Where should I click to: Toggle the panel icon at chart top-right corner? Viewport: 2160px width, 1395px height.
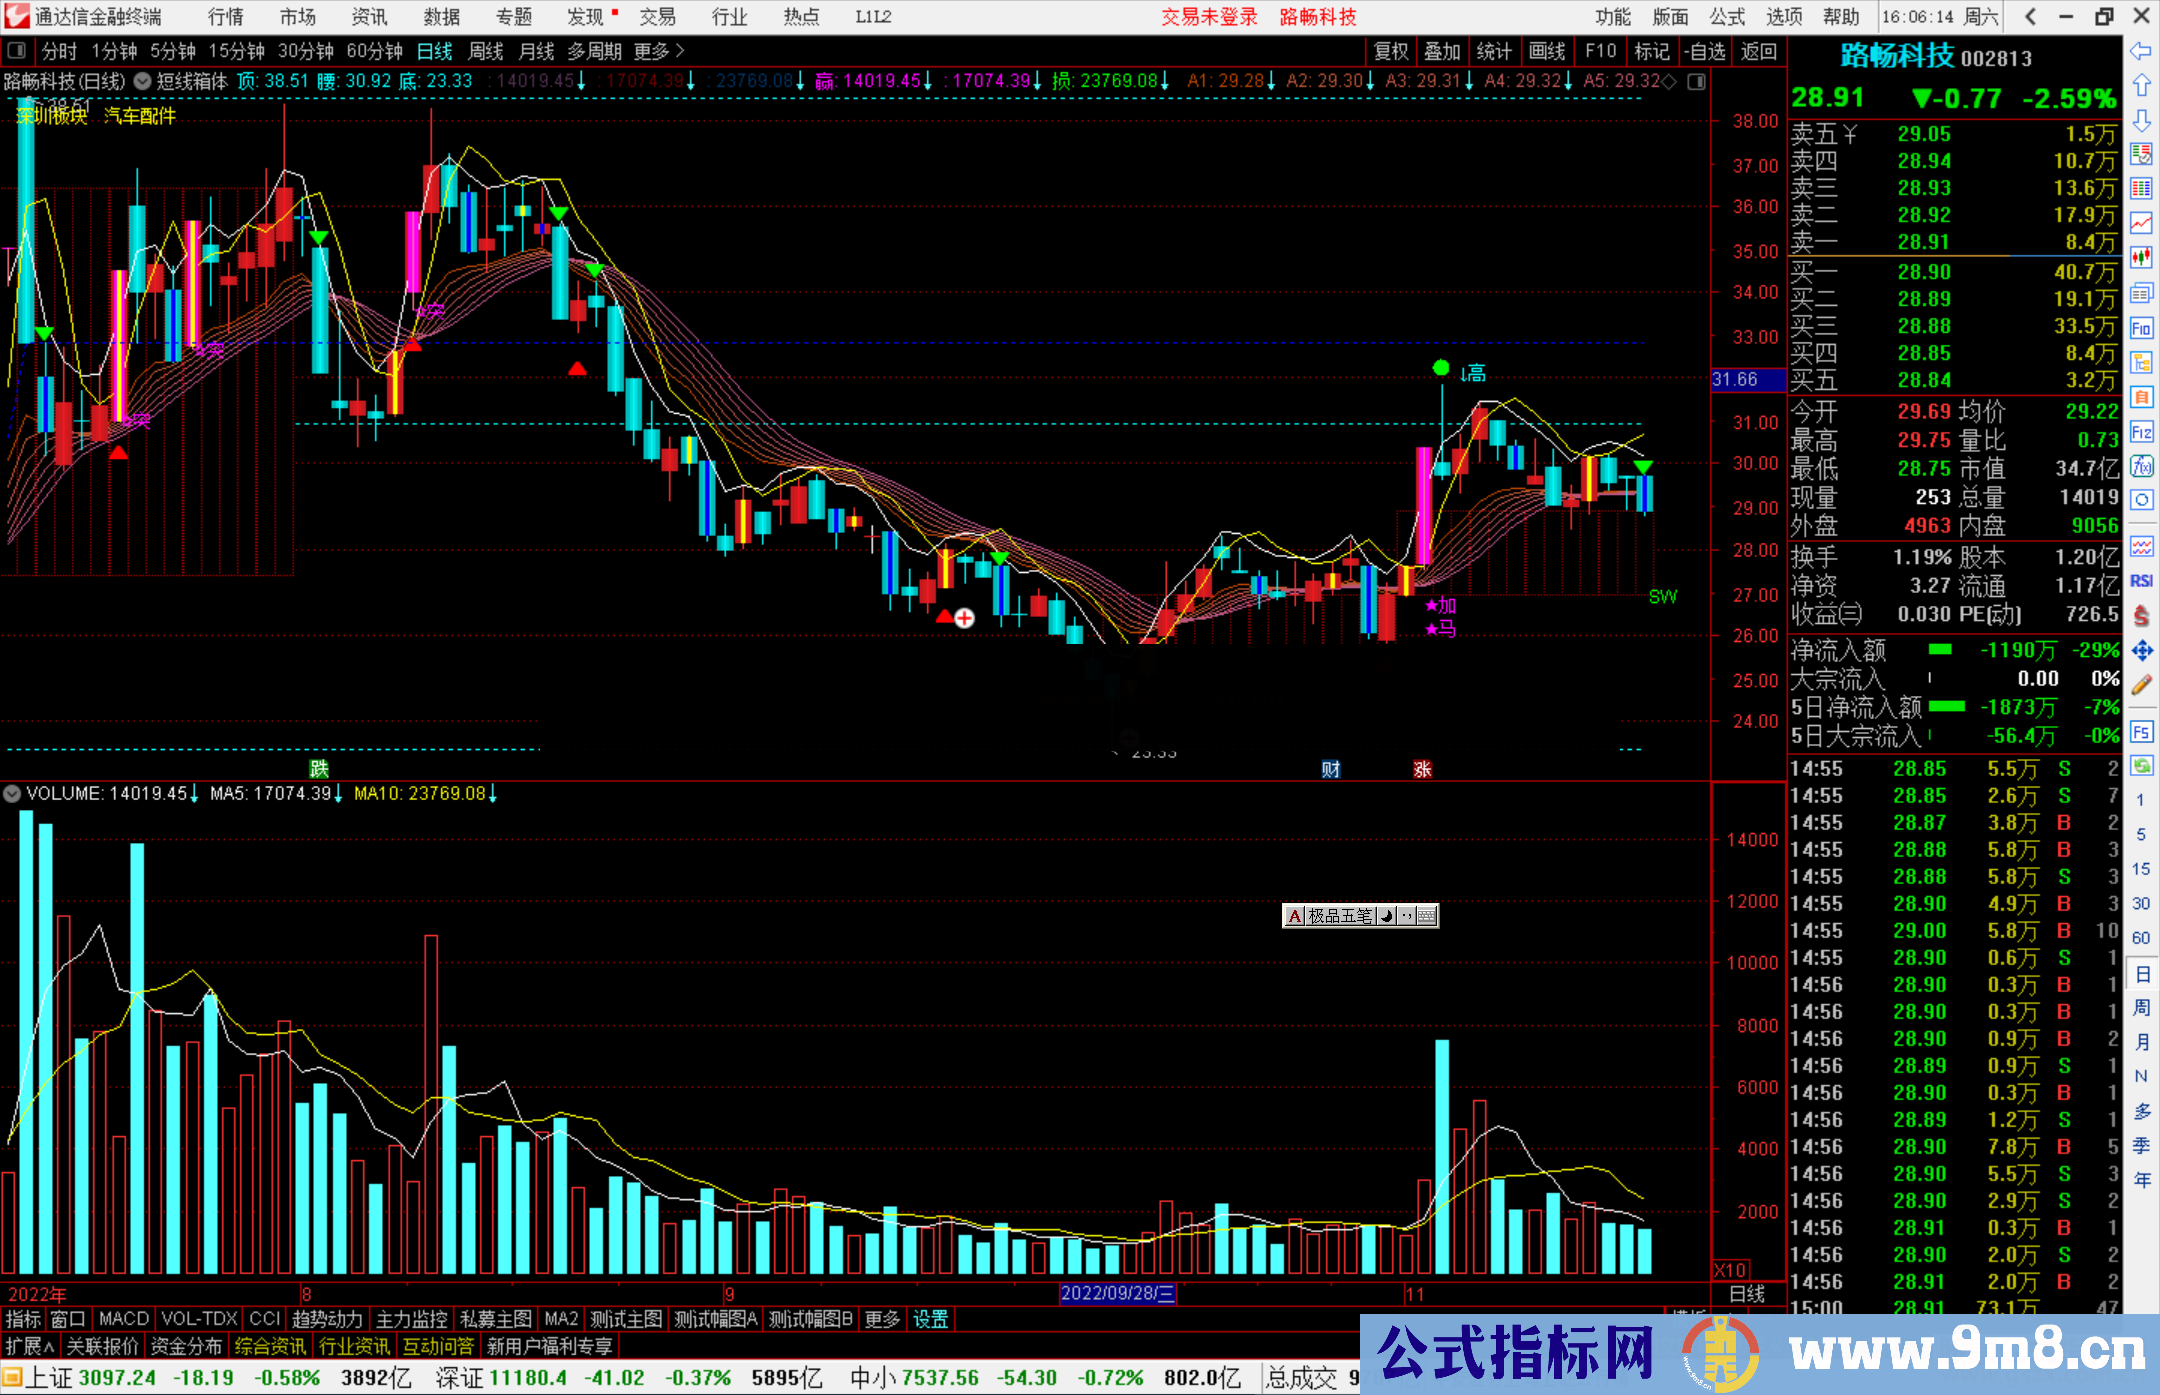(x=1696, y=82)
